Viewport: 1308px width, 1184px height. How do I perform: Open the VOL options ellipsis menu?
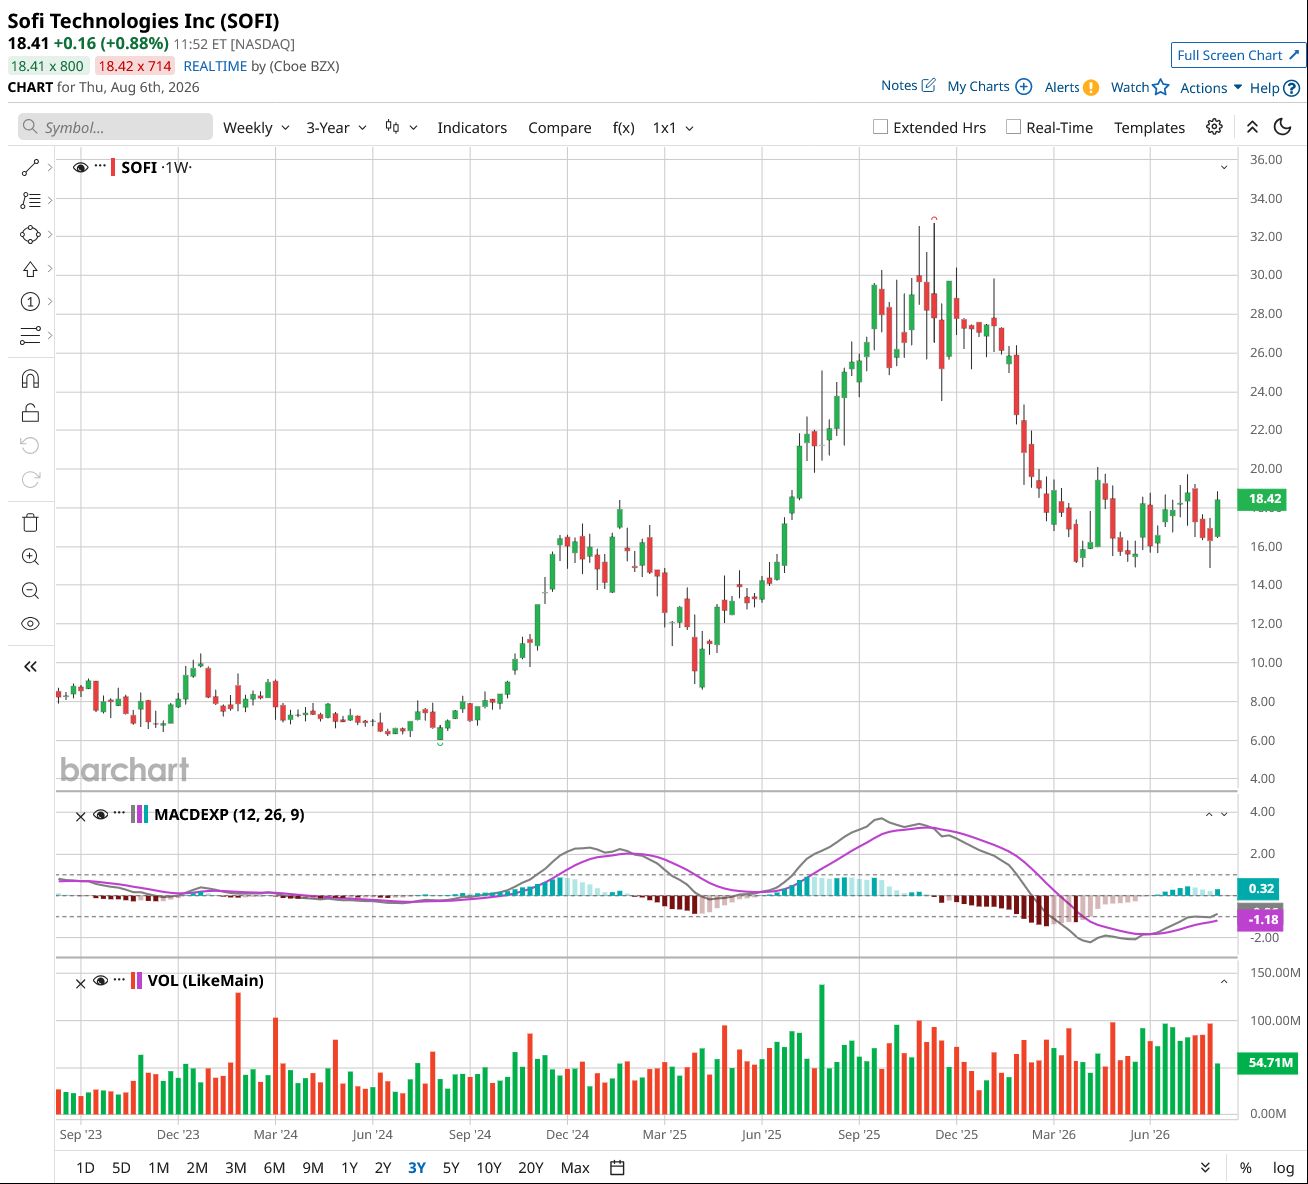coord(119,979)
